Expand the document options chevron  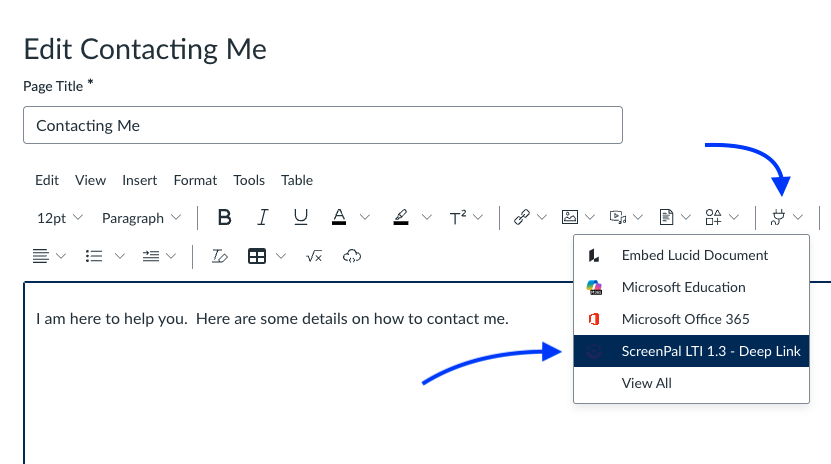tap(686, 217)
